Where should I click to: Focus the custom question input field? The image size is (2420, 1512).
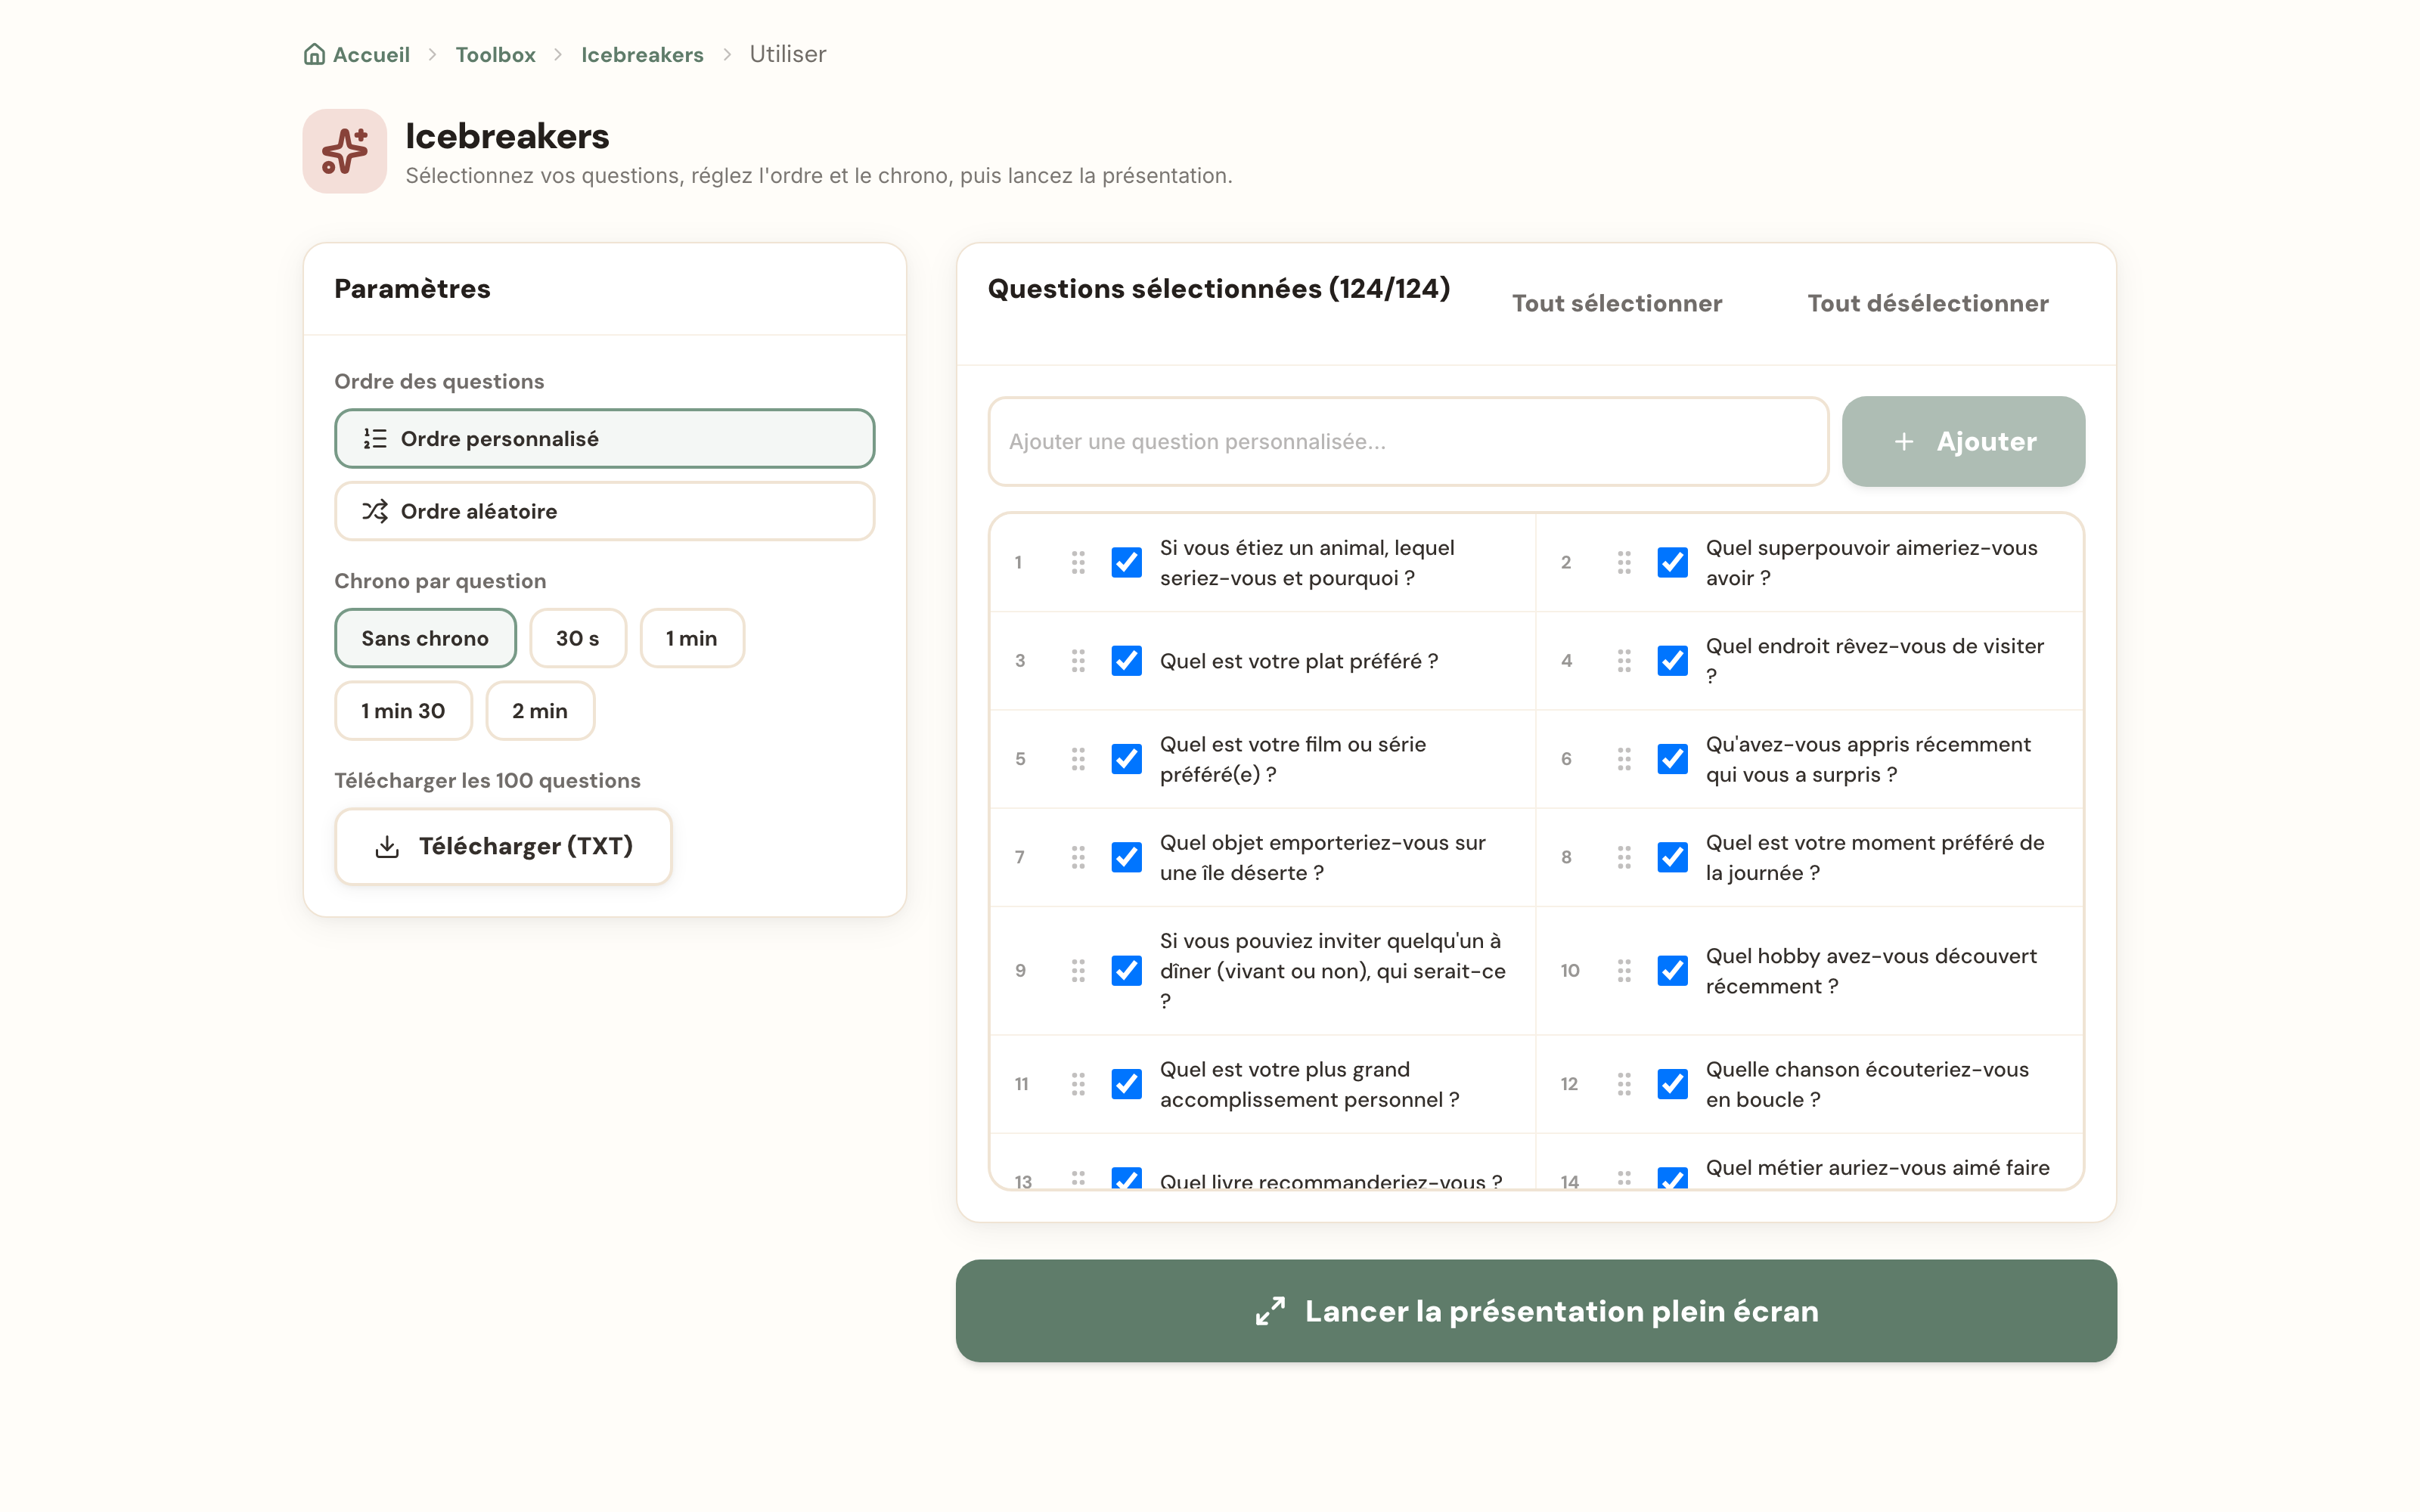1408,441
